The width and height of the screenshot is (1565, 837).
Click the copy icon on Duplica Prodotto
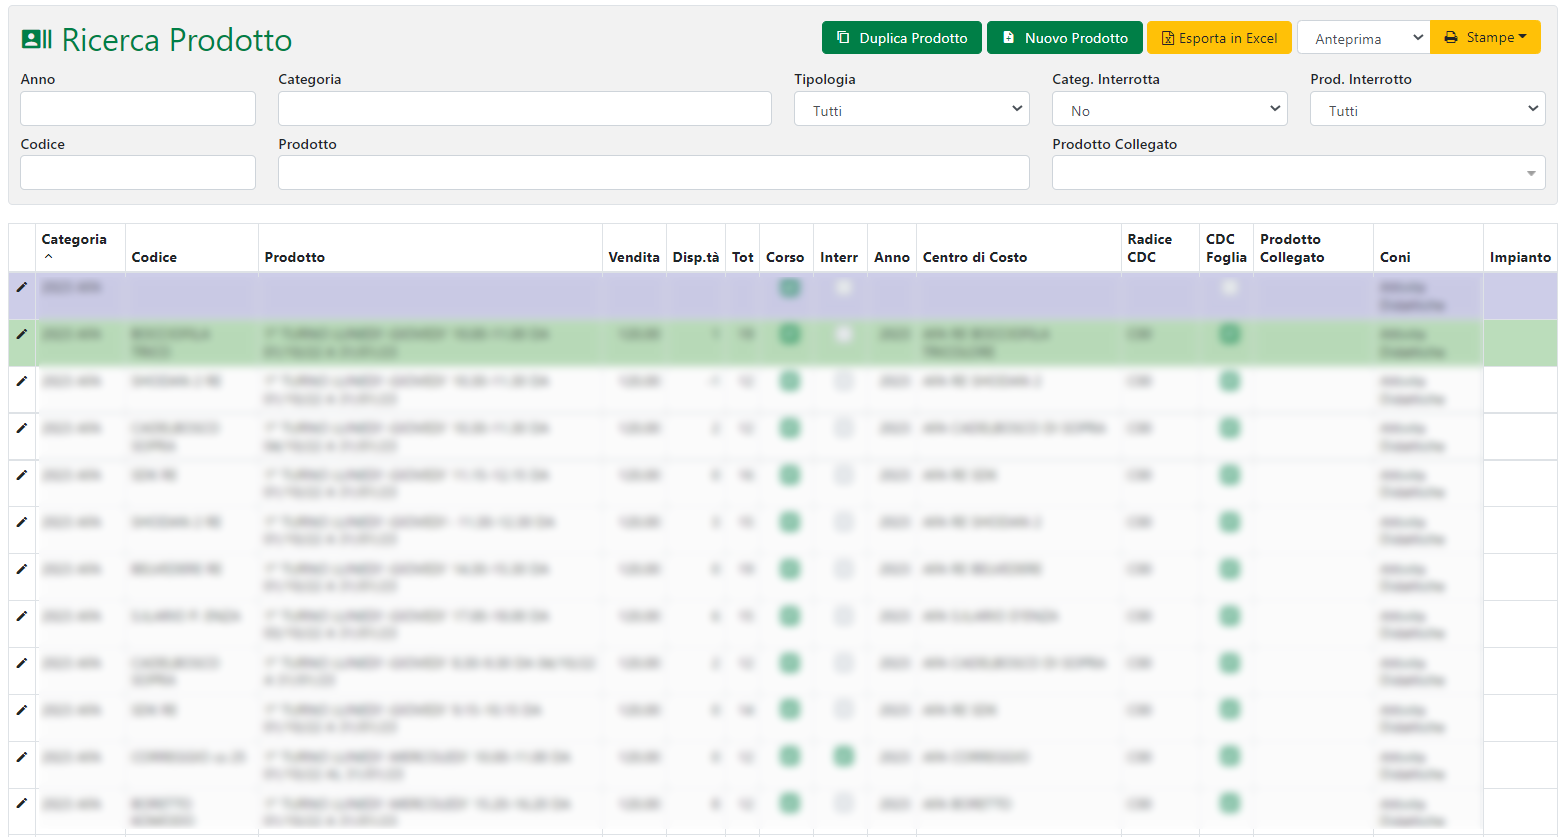pos(843,38)
